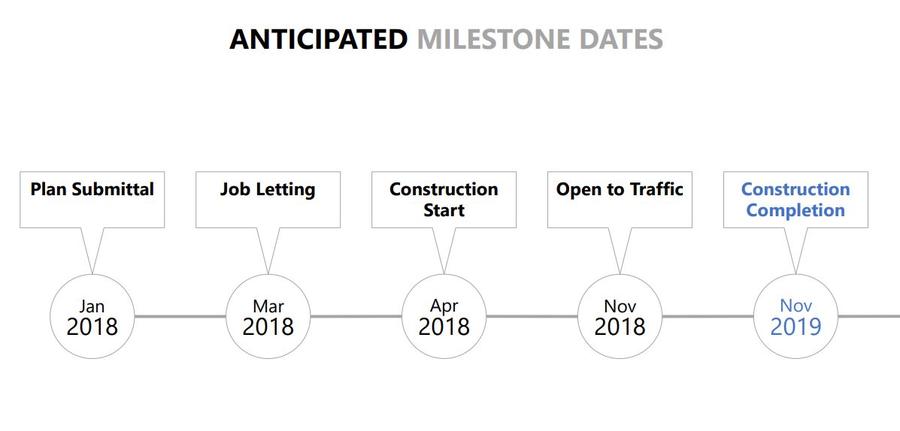Select the connector between Mar 2018 and Apr 2018
Viewport: 900px width, 431px height.
[x=356, y=316]
